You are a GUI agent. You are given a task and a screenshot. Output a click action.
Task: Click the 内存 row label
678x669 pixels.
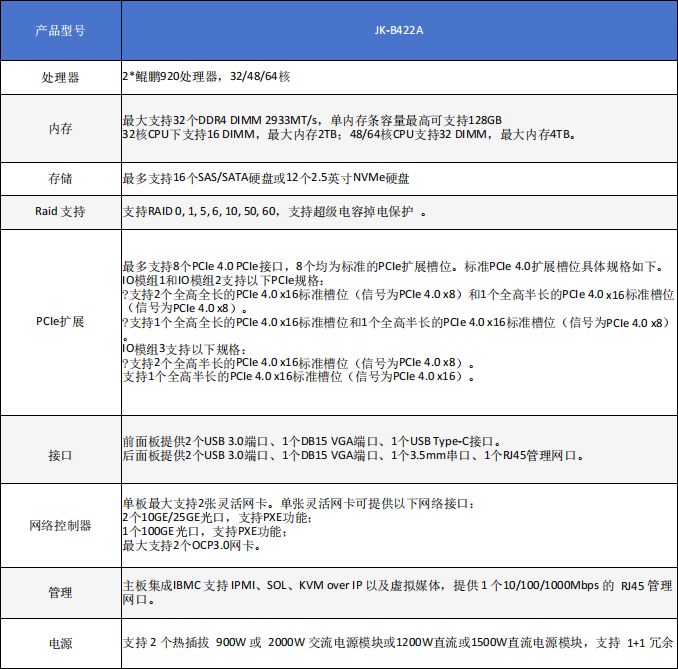pos(60,128)
